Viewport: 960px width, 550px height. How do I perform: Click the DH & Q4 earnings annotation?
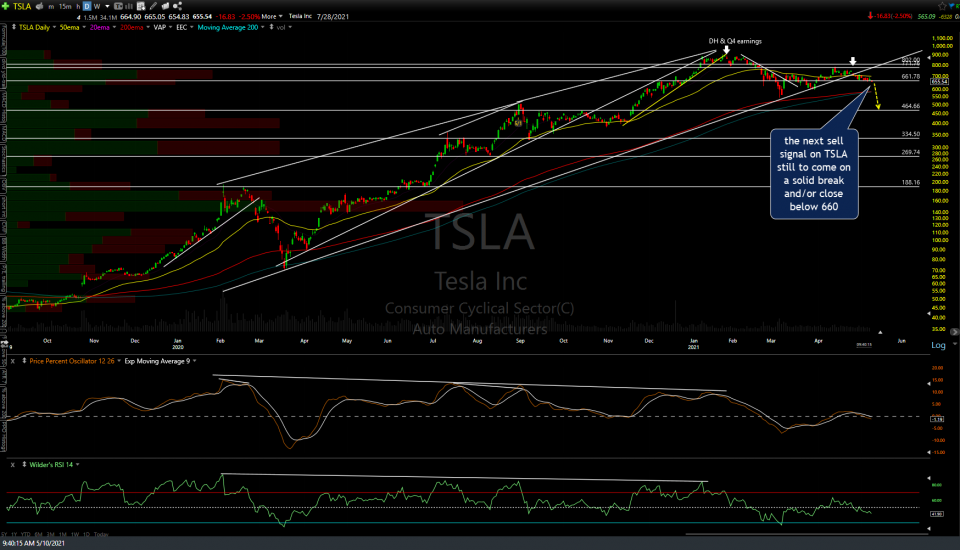pyautogui.click(x=735, y=41)
